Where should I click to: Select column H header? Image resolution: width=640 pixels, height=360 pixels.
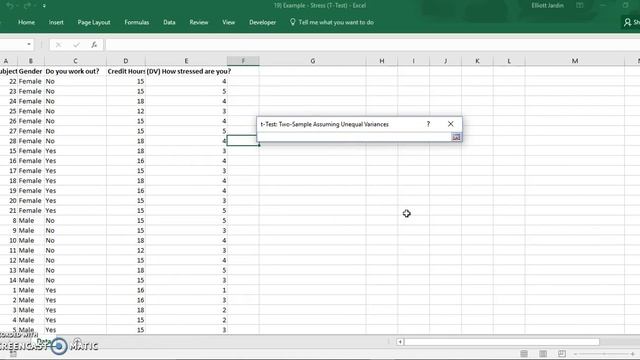382,61
